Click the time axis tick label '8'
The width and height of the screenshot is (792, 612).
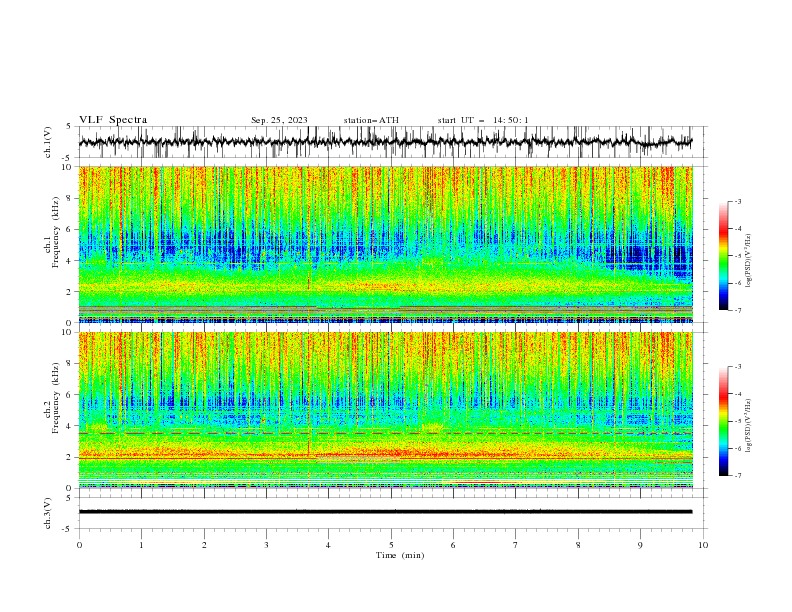[x=578, y=545]
